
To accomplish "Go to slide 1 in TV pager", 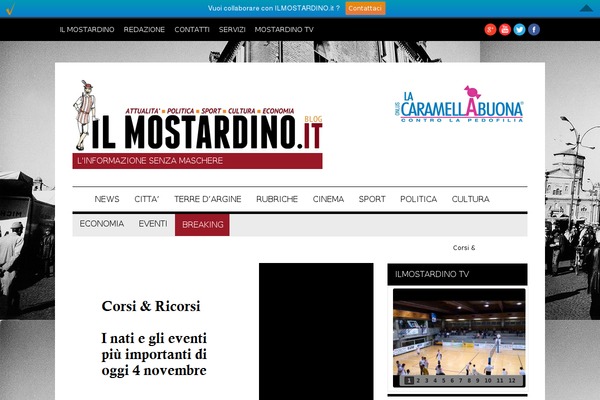I will pos(409,380).
